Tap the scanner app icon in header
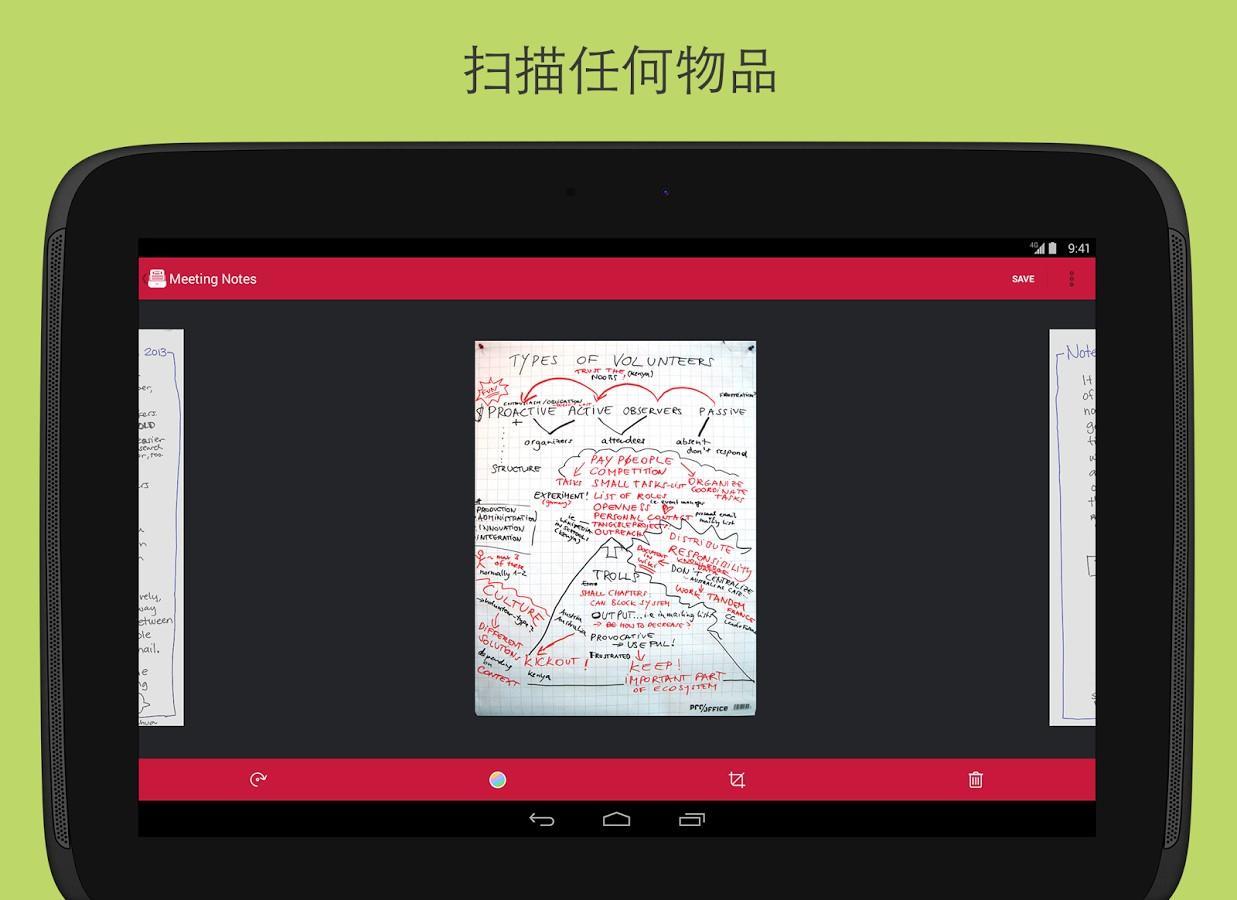 point(157,279)
